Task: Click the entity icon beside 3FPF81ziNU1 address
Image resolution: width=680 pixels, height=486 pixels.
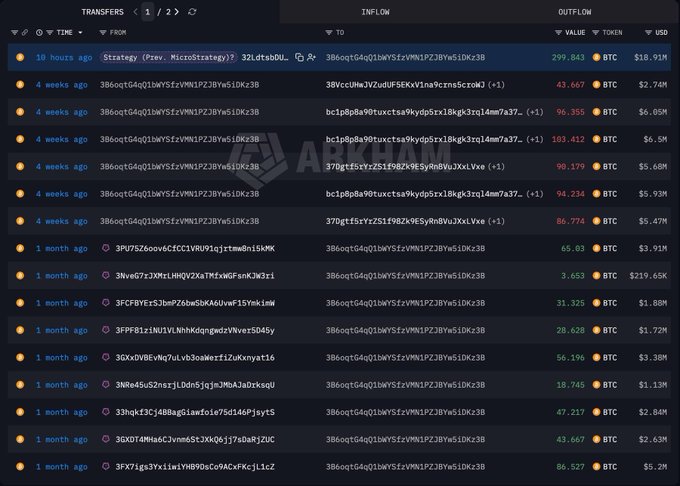Action: click(105, 330)
